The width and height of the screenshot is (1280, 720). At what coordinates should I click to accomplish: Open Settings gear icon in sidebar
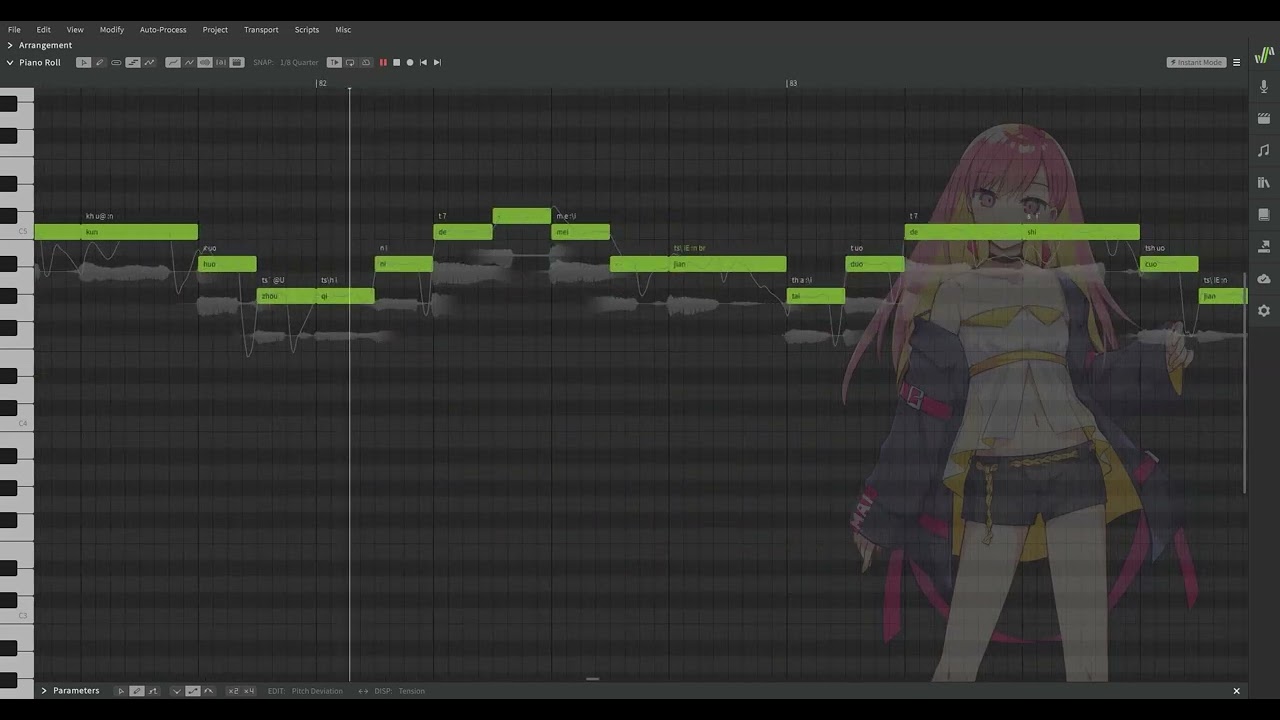click(x=1264, y=311)
